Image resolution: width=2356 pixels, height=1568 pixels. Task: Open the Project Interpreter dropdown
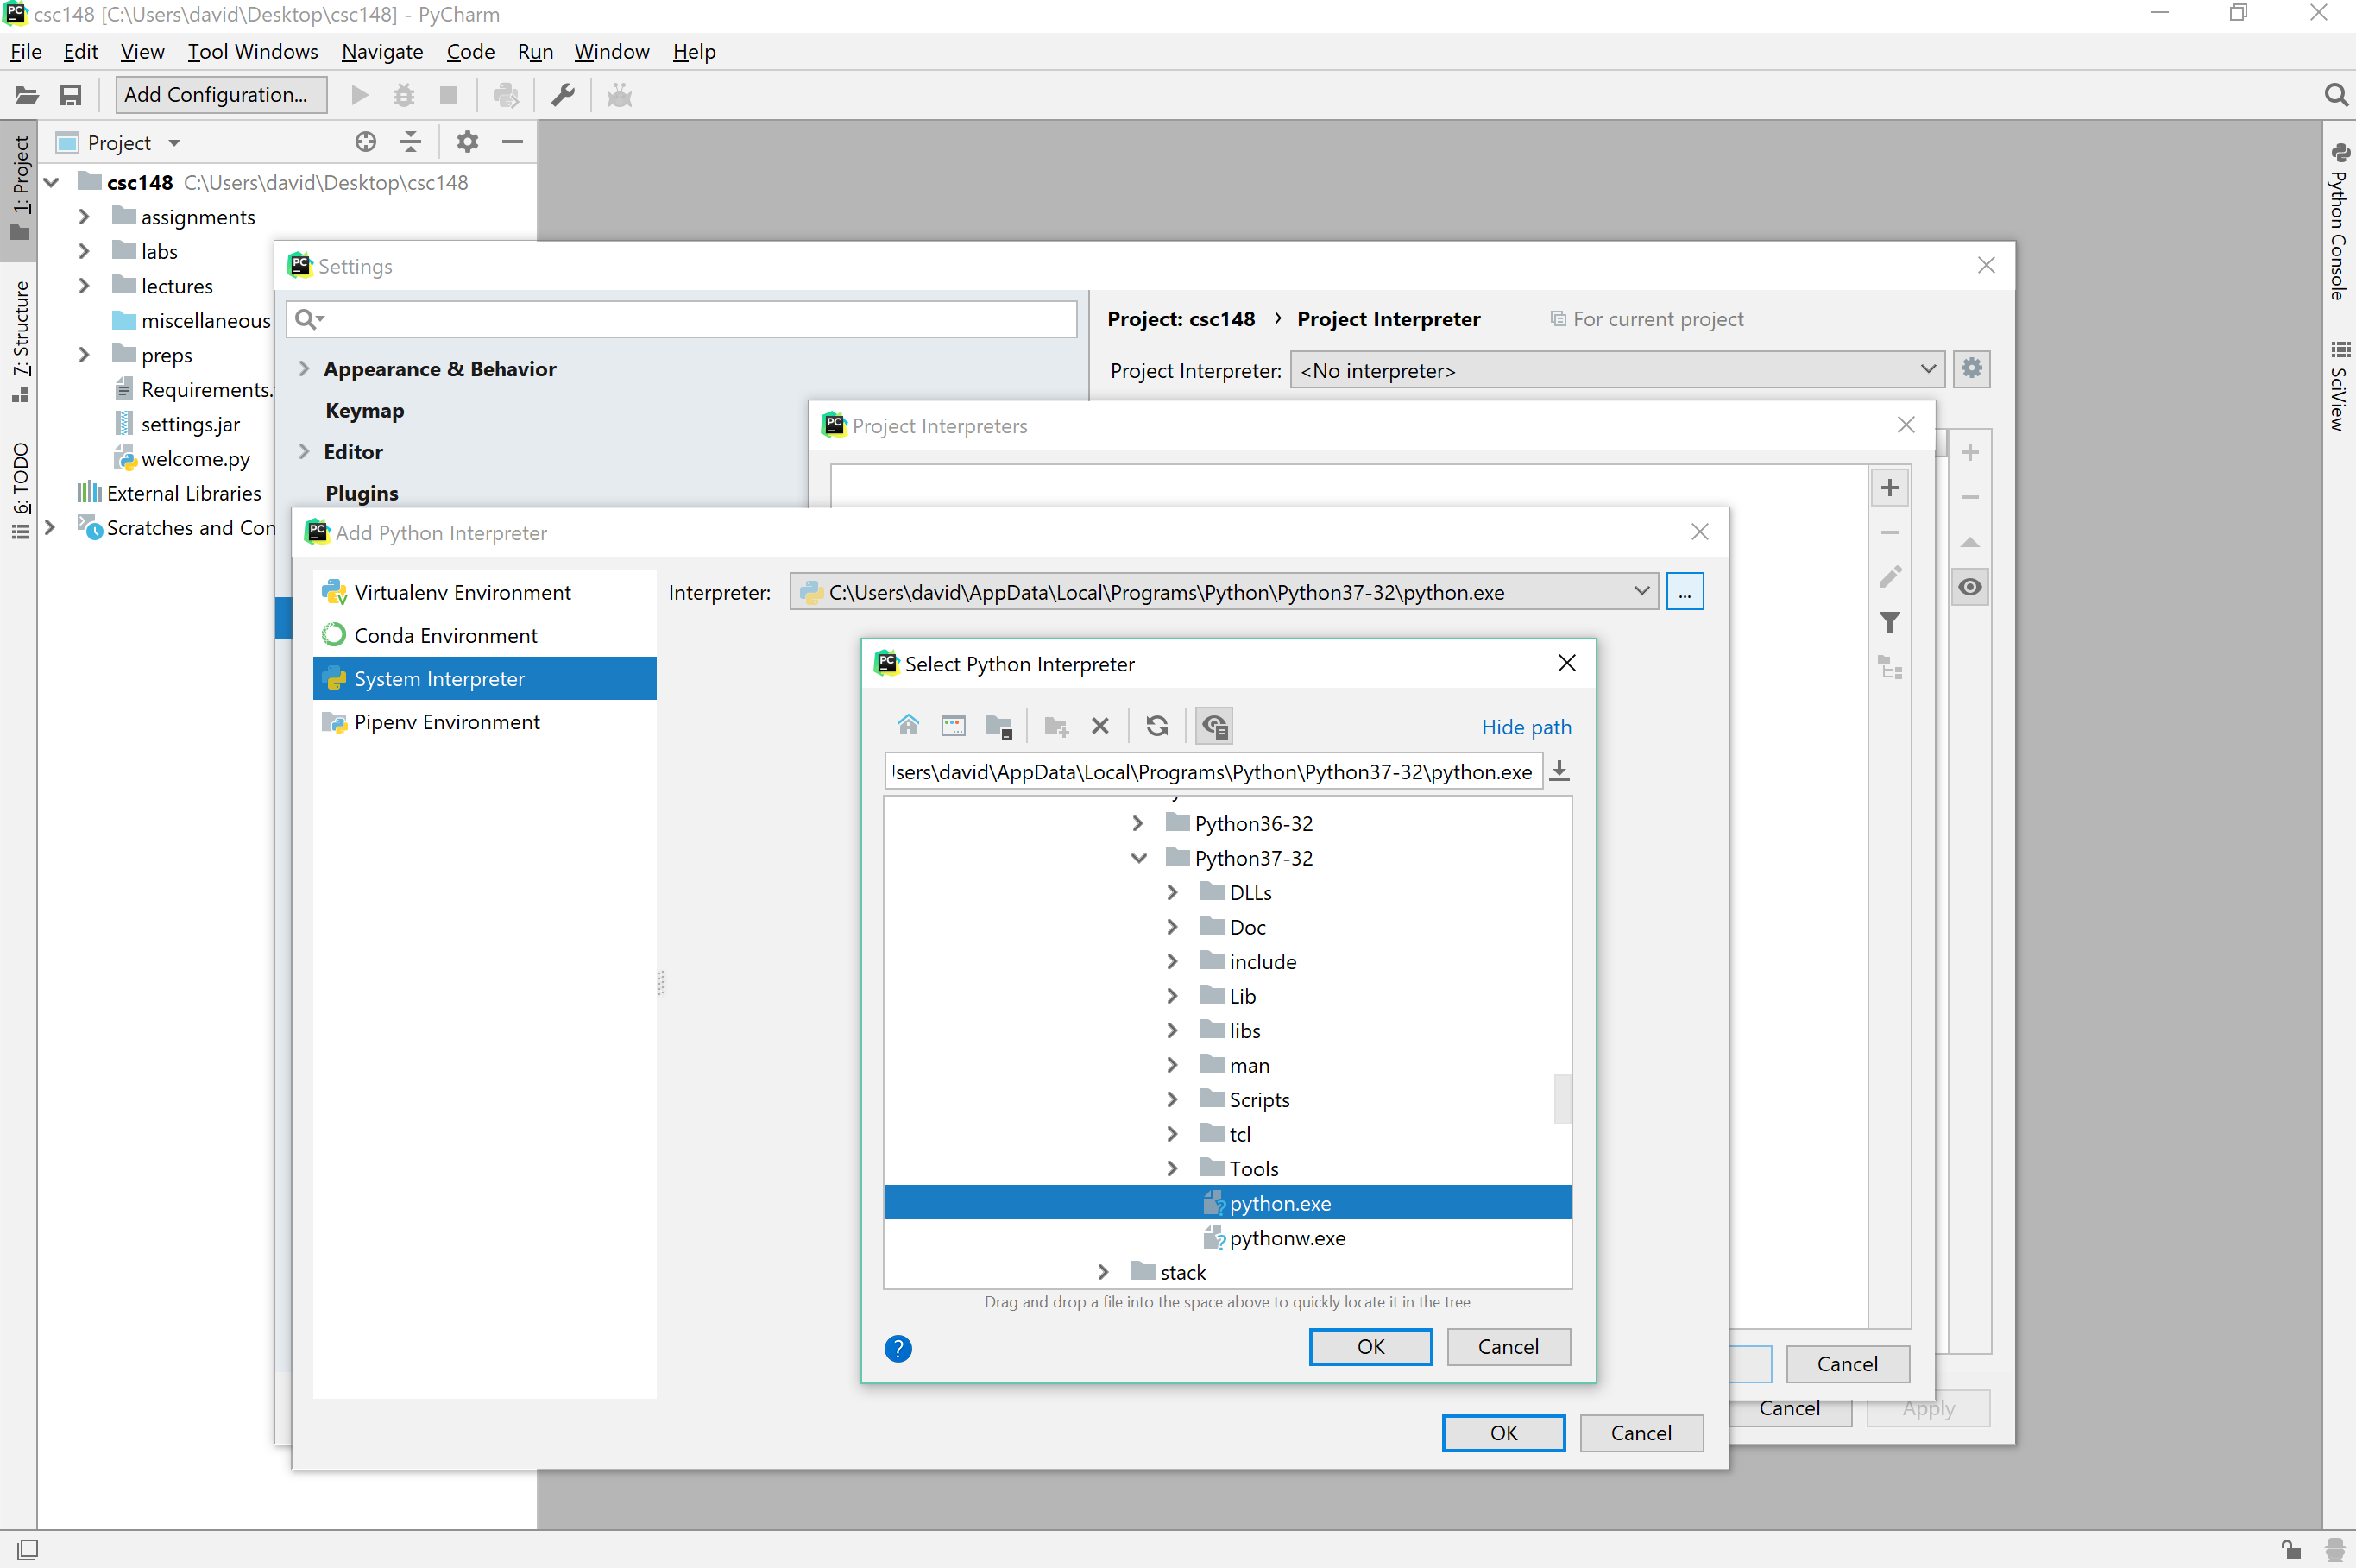(1928, 369)
